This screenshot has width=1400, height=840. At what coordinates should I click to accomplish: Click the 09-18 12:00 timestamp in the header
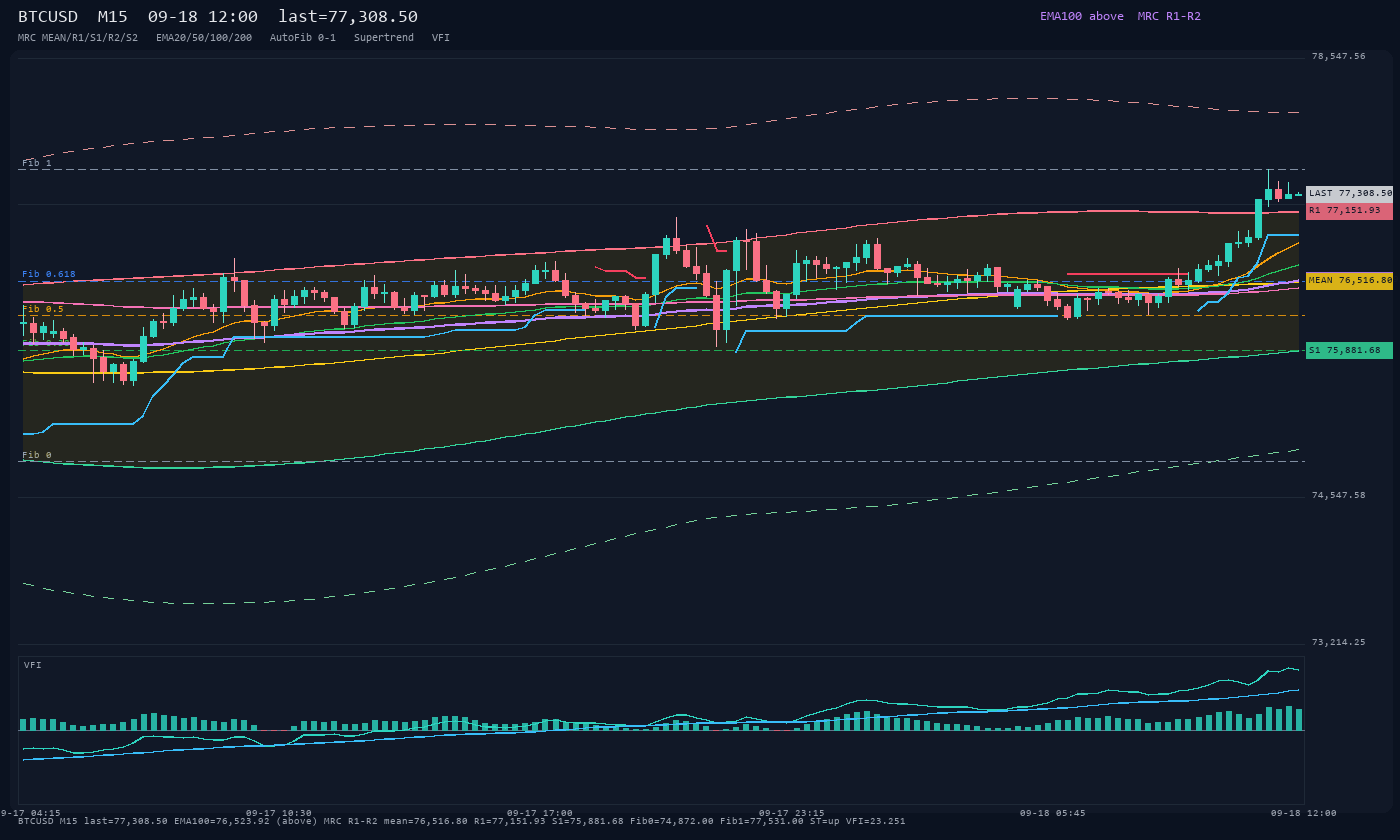click(x=203, y=17)
